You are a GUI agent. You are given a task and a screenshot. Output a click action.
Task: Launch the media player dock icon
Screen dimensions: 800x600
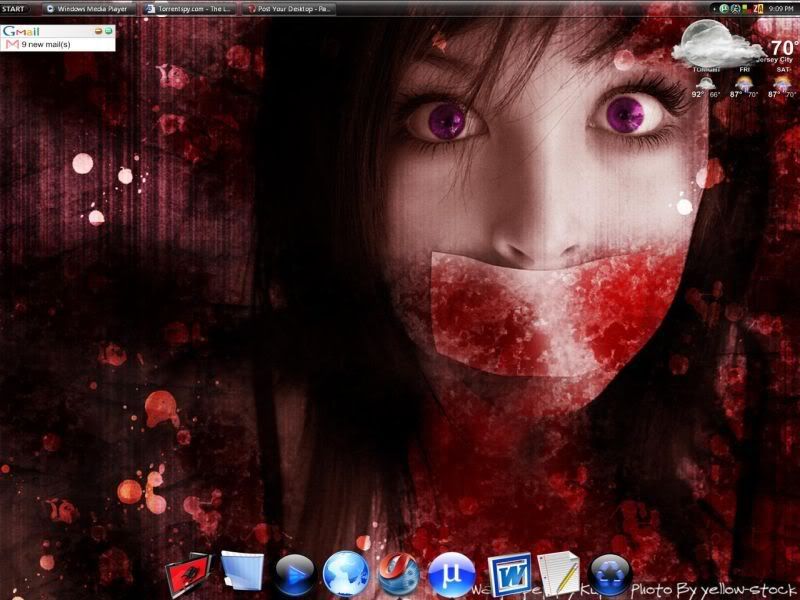click(295, 576)
